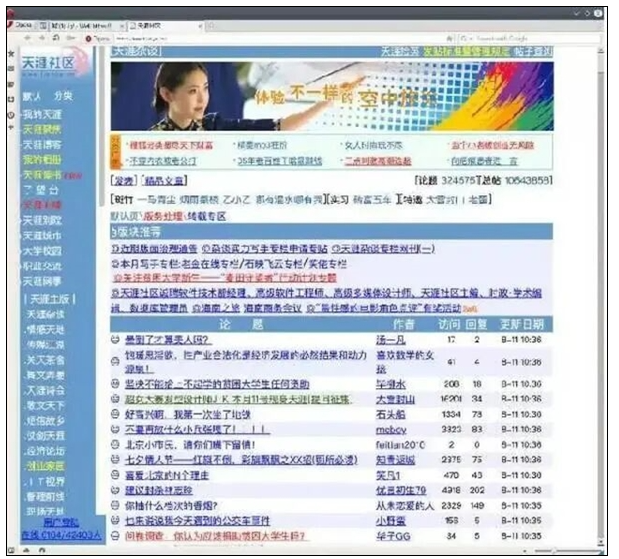619x559 pixels.
Task: Switch to the 天涯社区 browser tab
Action: pyautogui.click(x=166, y=26)
